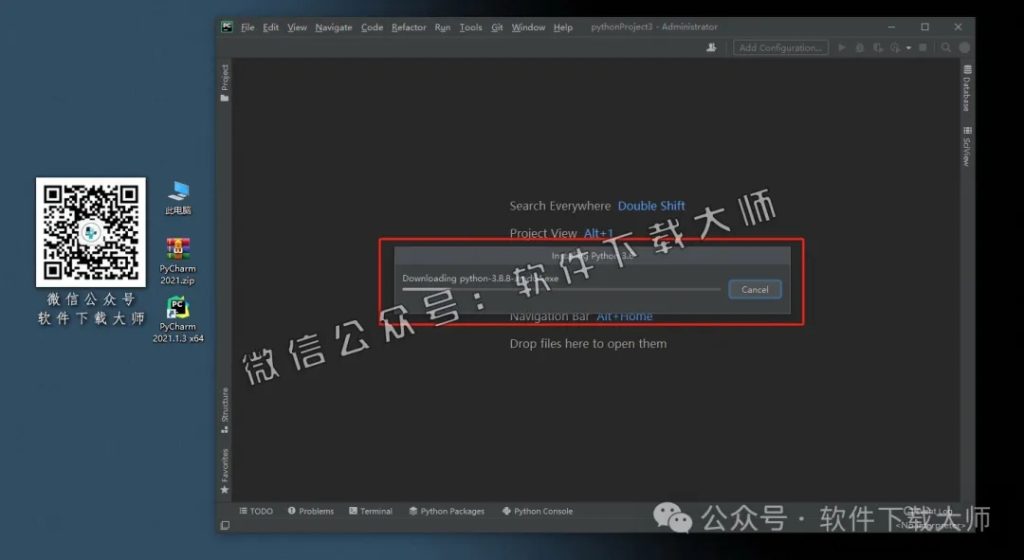Viewport: 1024px width, 560px height.
Task: Open the Navigate menu
Action: [333, 27]
